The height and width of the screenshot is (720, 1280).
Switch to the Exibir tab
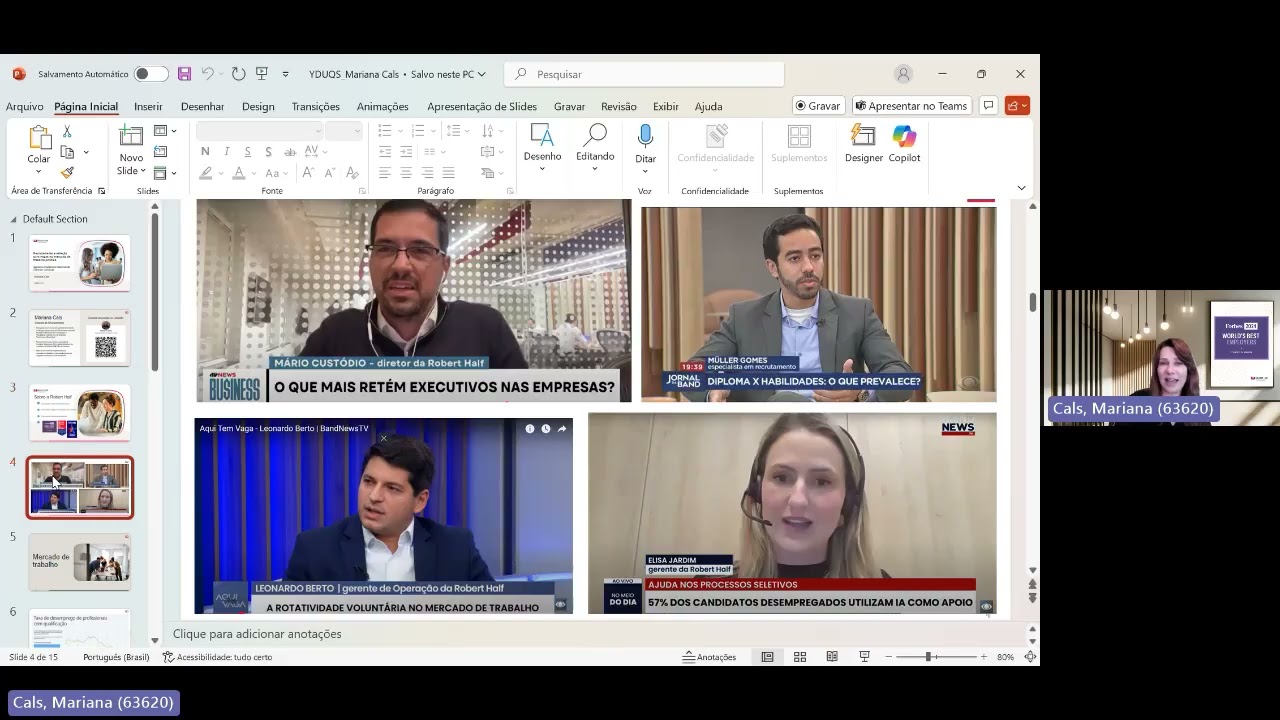[666, 106]
